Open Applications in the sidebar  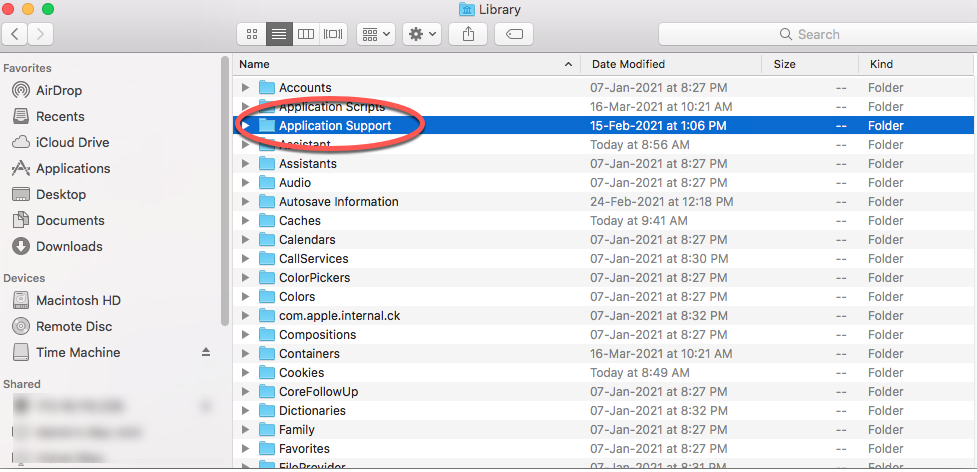coord(61,169)
